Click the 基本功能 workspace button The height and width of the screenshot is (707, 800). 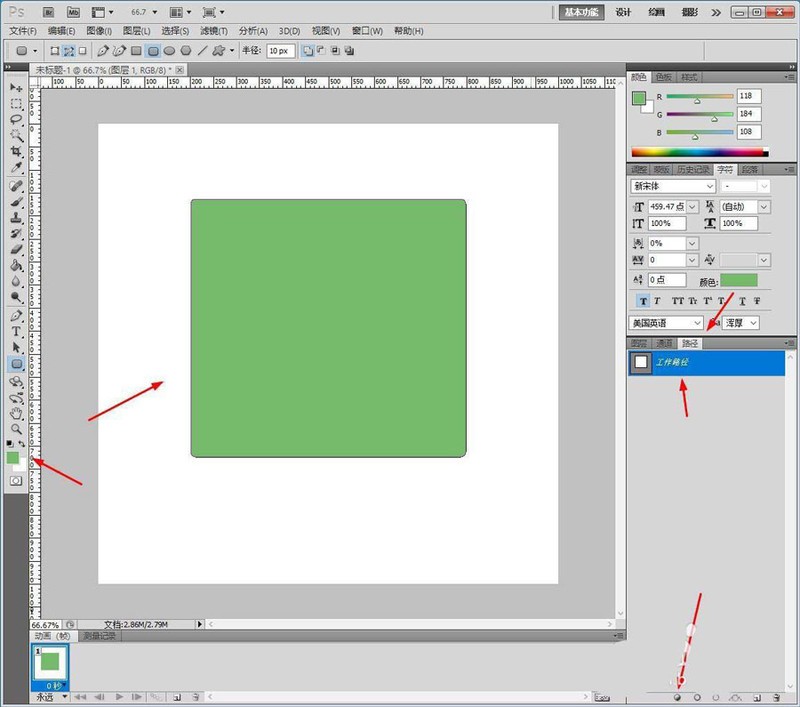pos(581,12)
